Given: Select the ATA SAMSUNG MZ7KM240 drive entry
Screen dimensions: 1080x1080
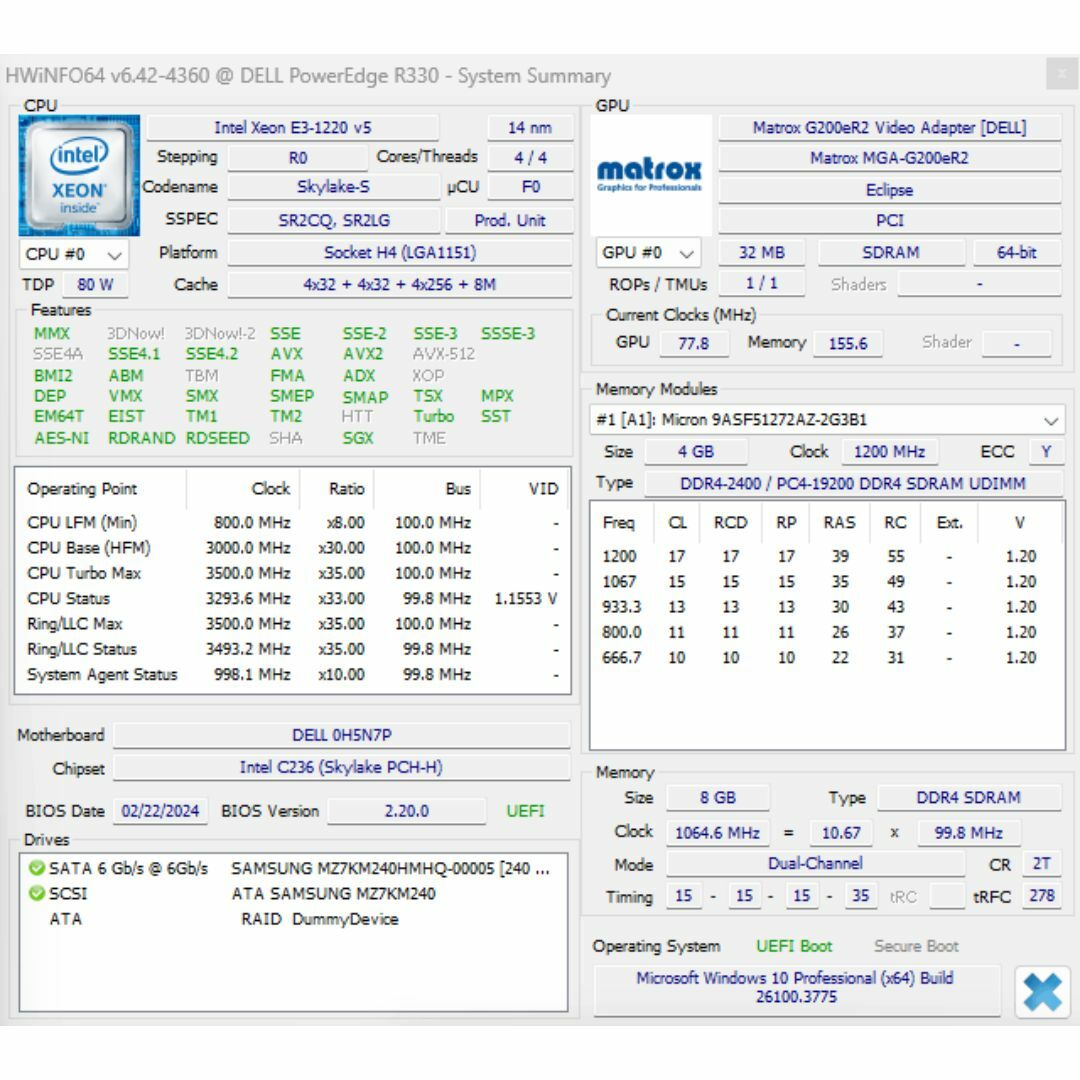Looking at the screenshot, I should 333,893.
